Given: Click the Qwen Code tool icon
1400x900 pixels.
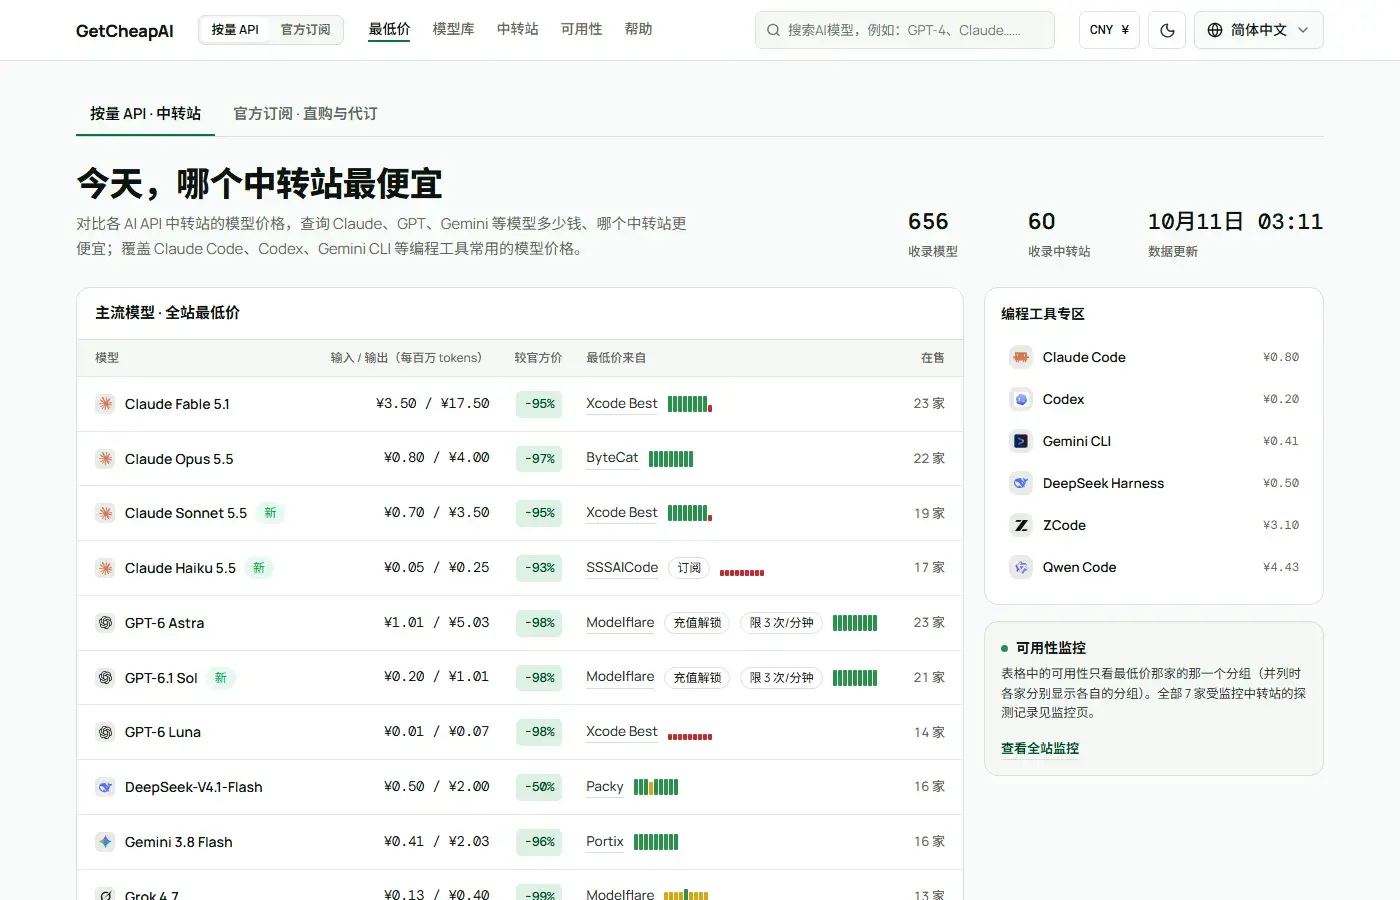Looking at the screenshot, I should (x=1021, y=567).
